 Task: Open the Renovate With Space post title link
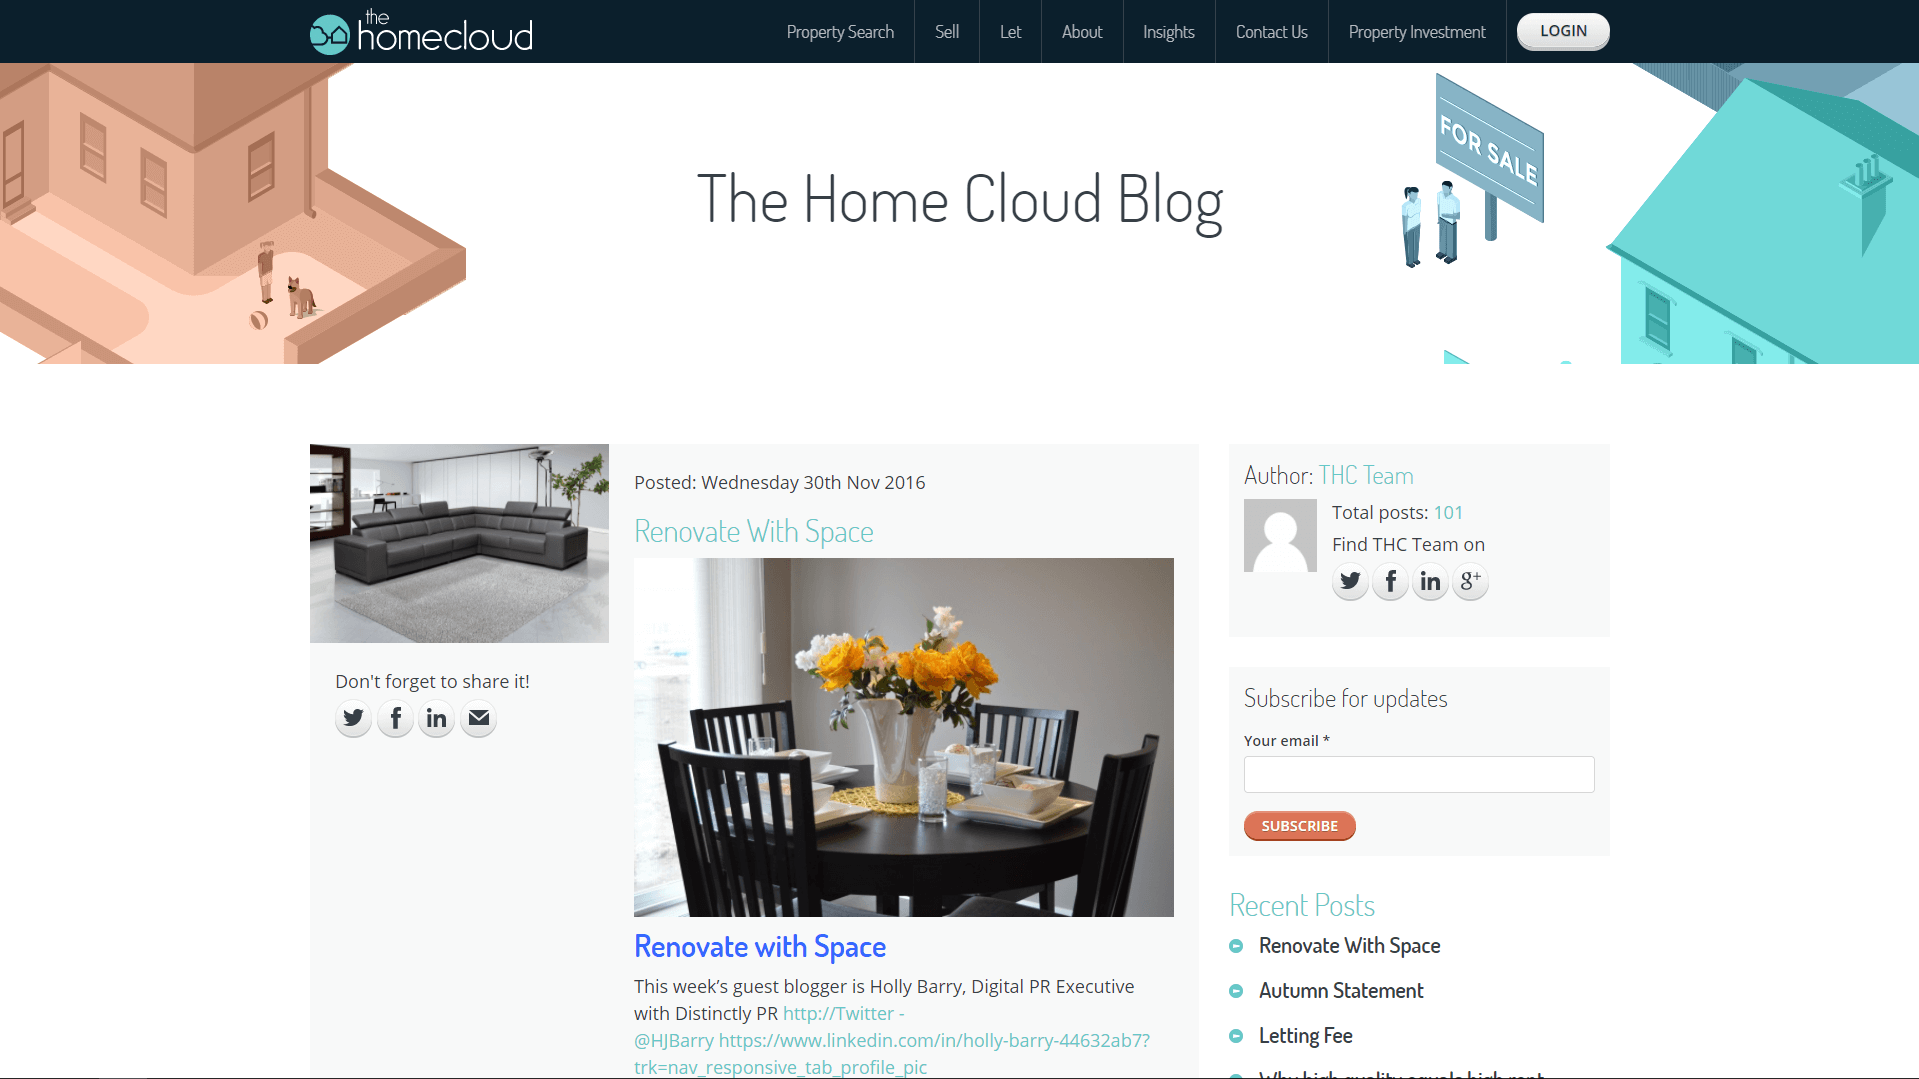coord(754,531)
